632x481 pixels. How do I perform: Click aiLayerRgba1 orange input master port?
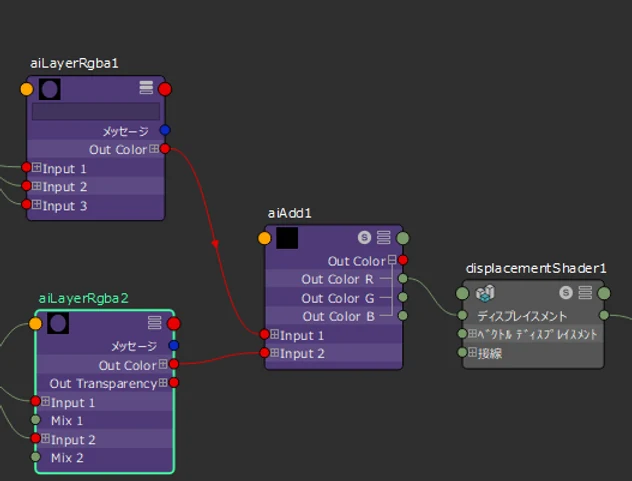(x=27, y=89)
